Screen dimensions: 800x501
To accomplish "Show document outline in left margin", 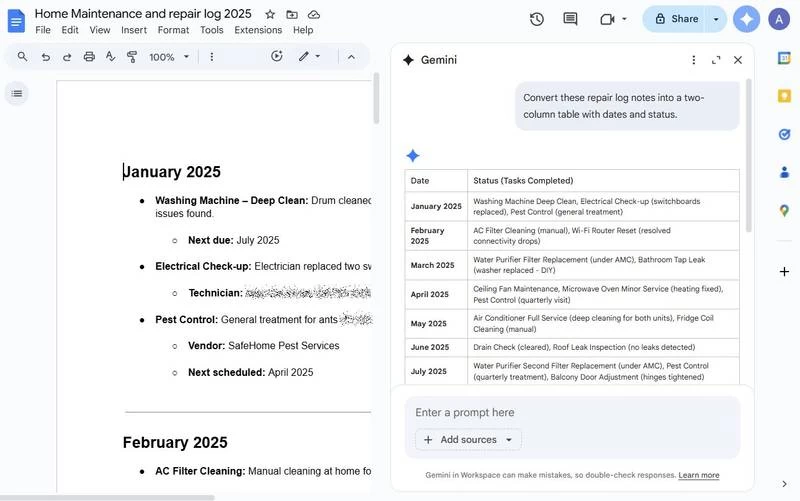I will pyautogui.click(x=17, y=93).
